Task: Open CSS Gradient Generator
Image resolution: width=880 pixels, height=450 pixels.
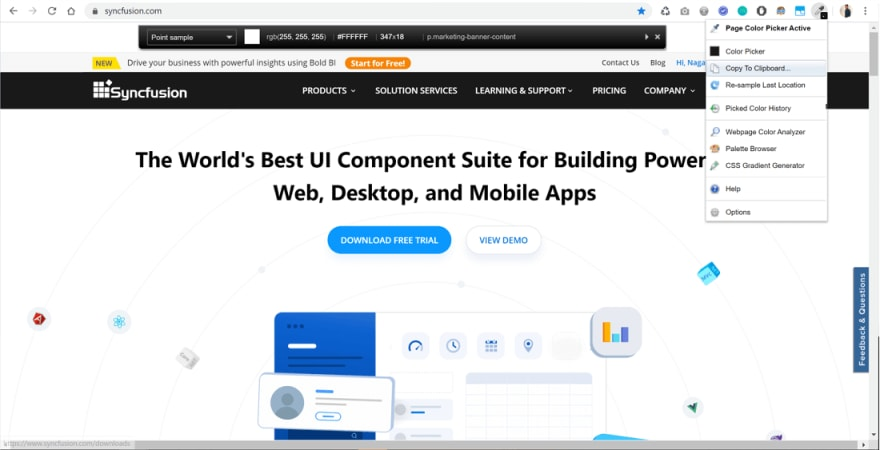Action: click(x=766, y=166)
